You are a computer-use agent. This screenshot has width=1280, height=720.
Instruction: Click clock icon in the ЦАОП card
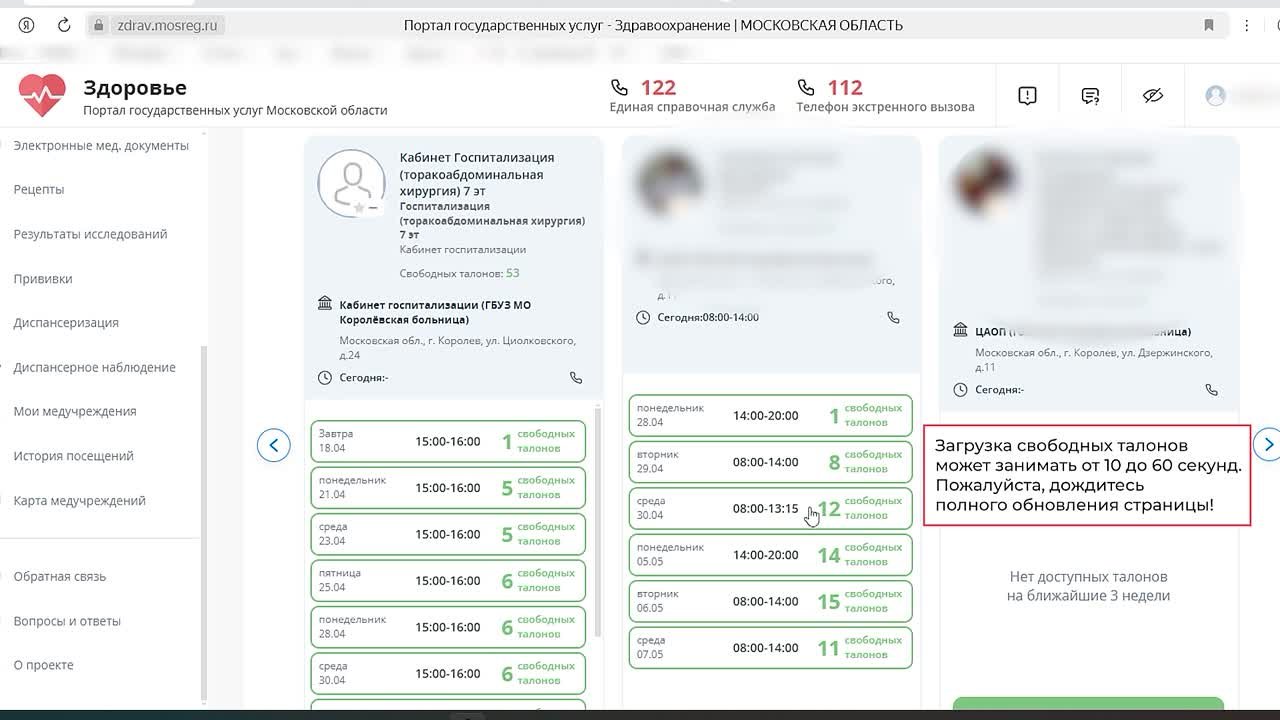pos(960,390)
